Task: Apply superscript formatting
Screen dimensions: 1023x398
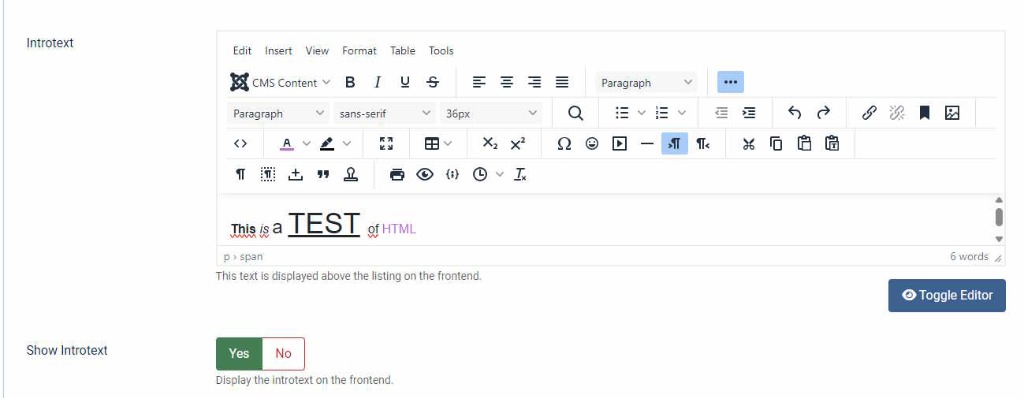Action: coord(518,144)
